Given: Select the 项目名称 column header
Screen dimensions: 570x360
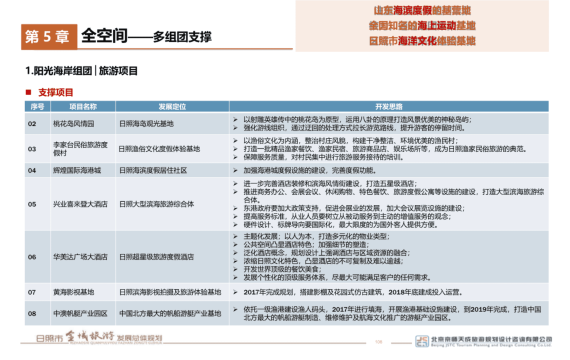Looking at the screenshot, I should click(x=83, y=107).
